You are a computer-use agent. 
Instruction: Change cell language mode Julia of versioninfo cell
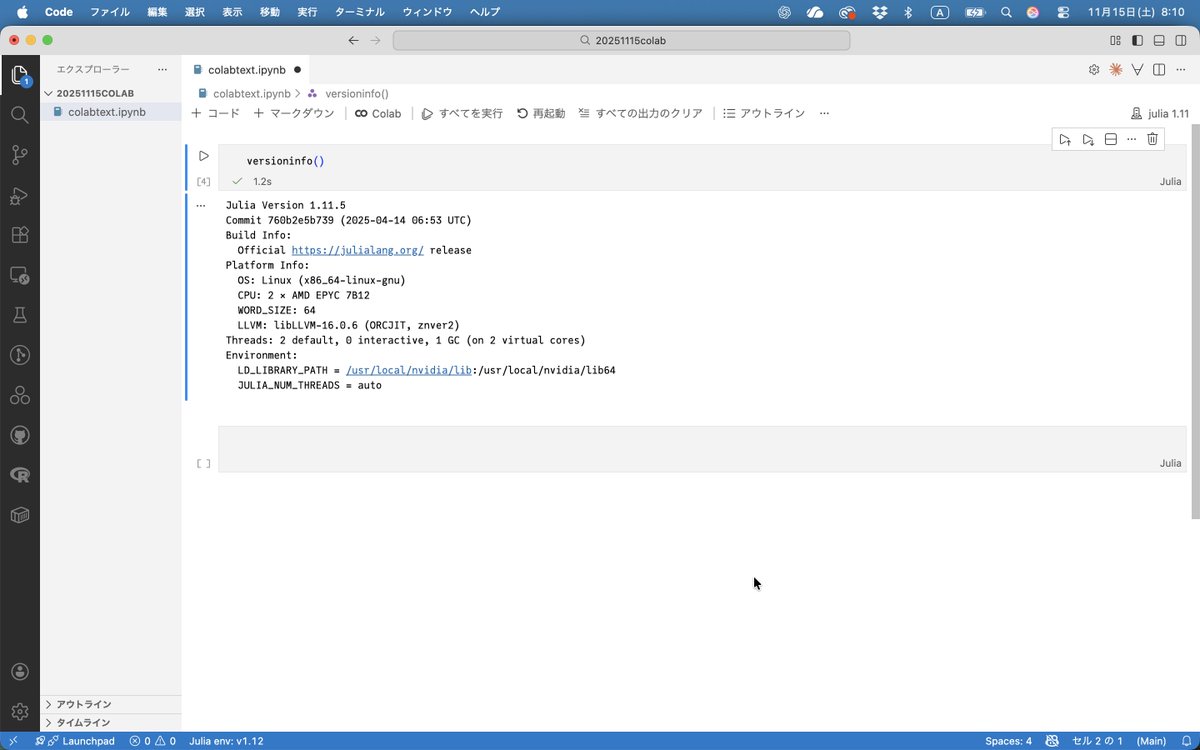coord(1170,182)
